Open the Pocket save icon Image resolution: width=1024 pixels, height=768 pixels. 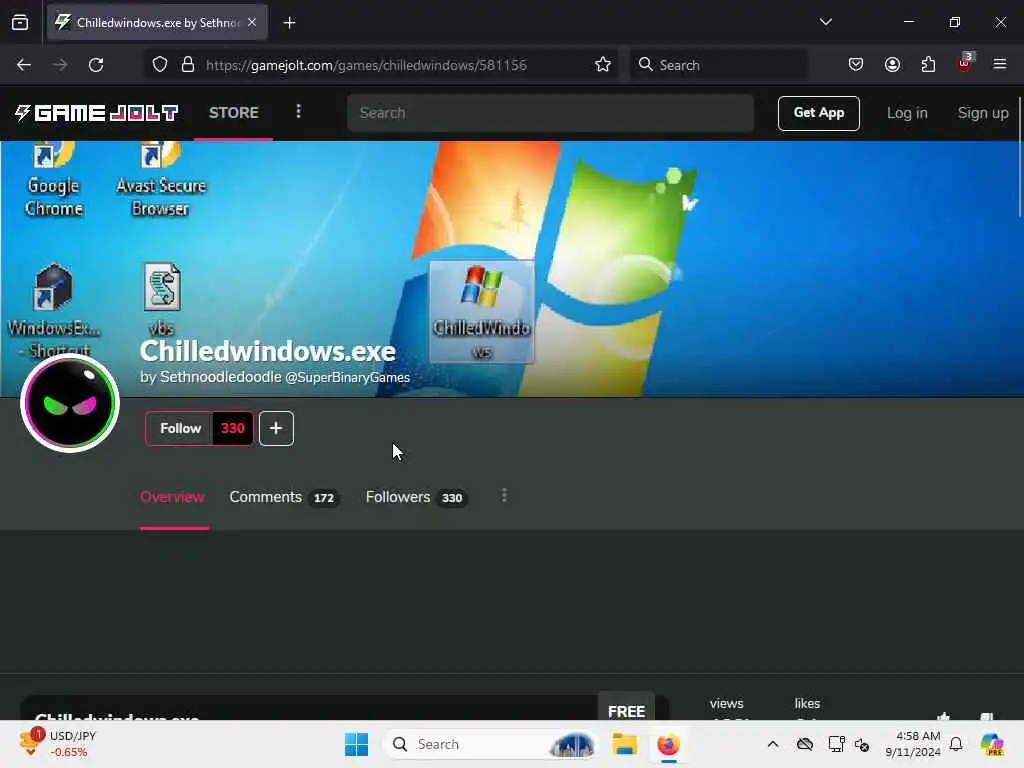[x=856, y=65]
